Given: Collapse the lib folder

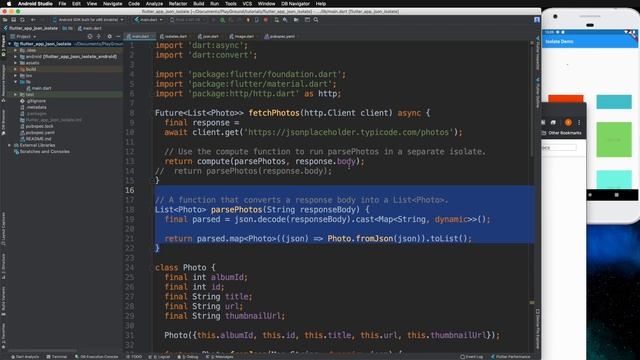Looking at the screenshot, I should [x=16, y=82].
